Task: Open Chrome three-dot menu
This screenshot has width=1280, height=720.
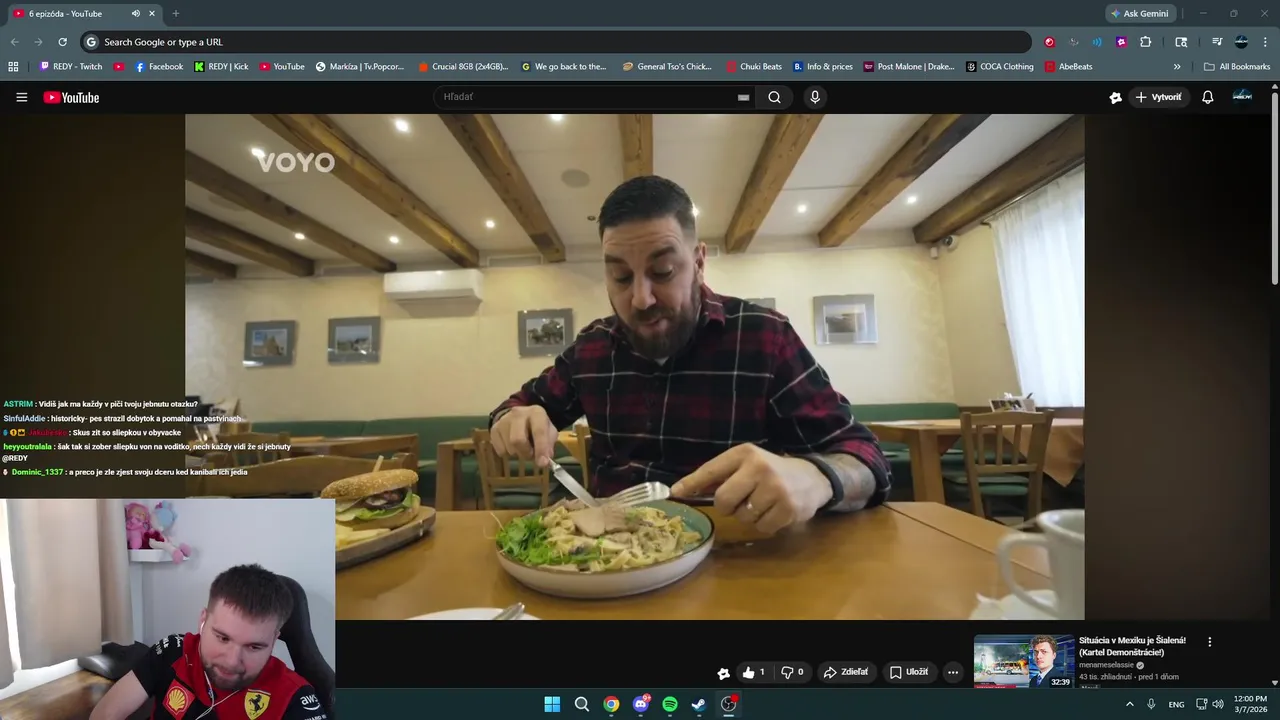Action: (1265, 42)
